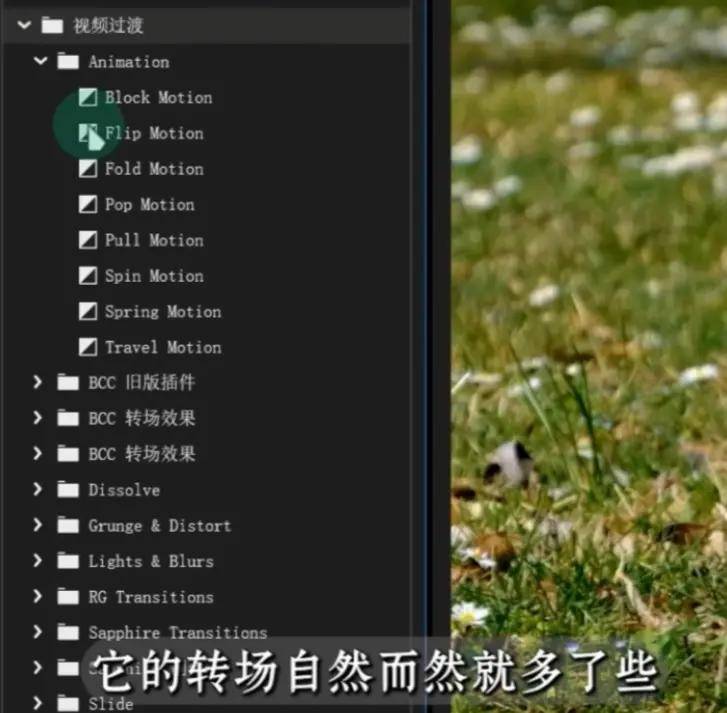Select the Spring Motion transition icon
Viewport: 727px width, 713px height.
click(89, 312)
